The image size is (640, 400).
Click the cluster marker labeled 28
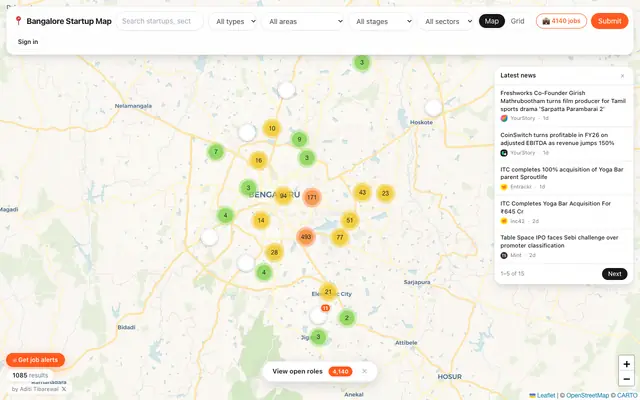274,253
